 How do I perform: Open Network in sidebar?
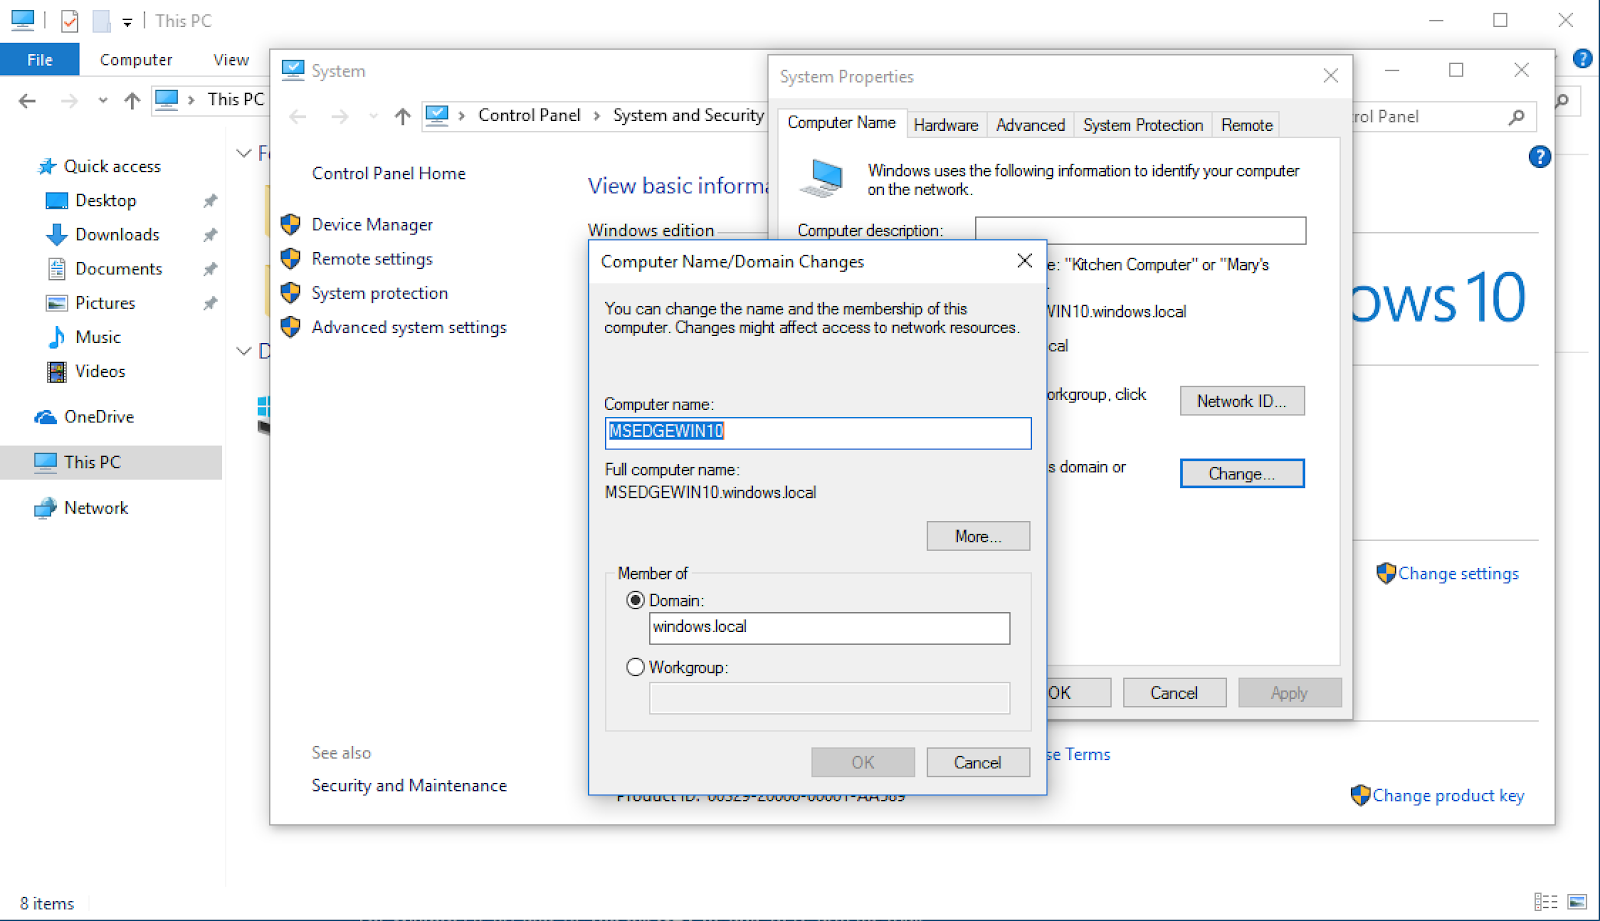point(96,508)
